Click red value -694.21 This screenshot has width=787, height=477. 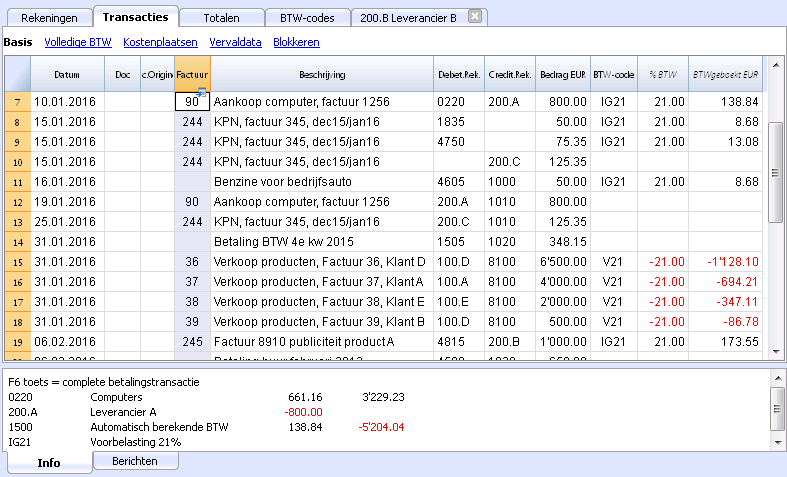[737, 282]
